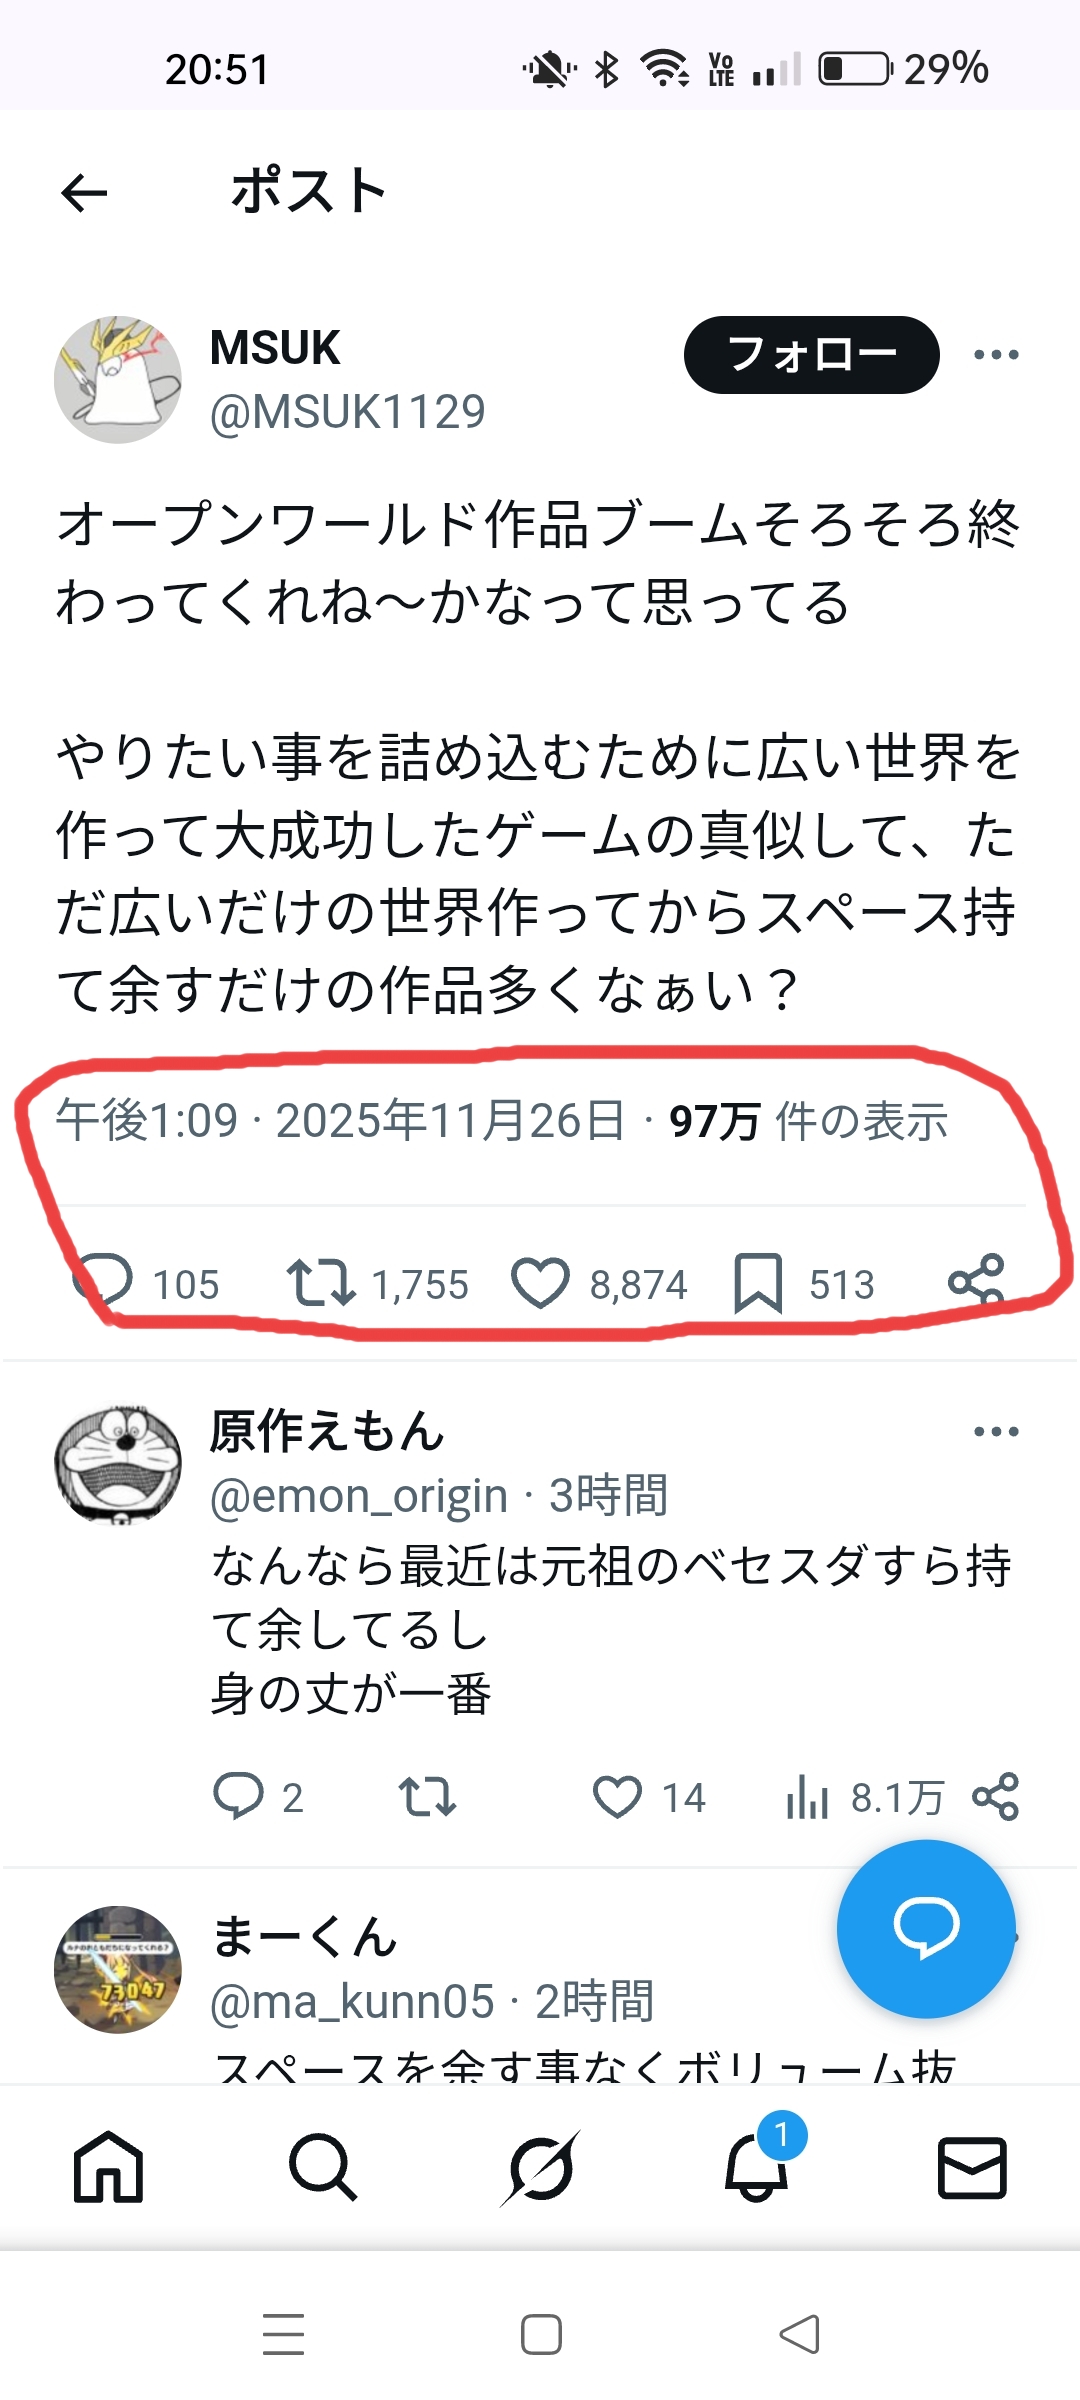Reply to 原作えもん's comment
The height and width of the screenshot is (2400, 1080).
[238, 1796]
